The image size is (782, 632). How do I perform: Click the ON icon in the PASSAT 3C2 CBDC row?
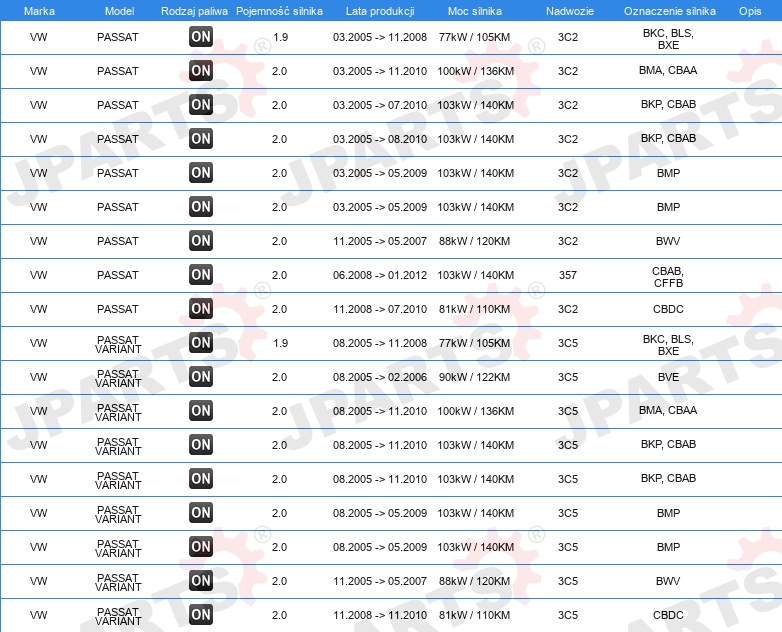(x=200, y=308)
